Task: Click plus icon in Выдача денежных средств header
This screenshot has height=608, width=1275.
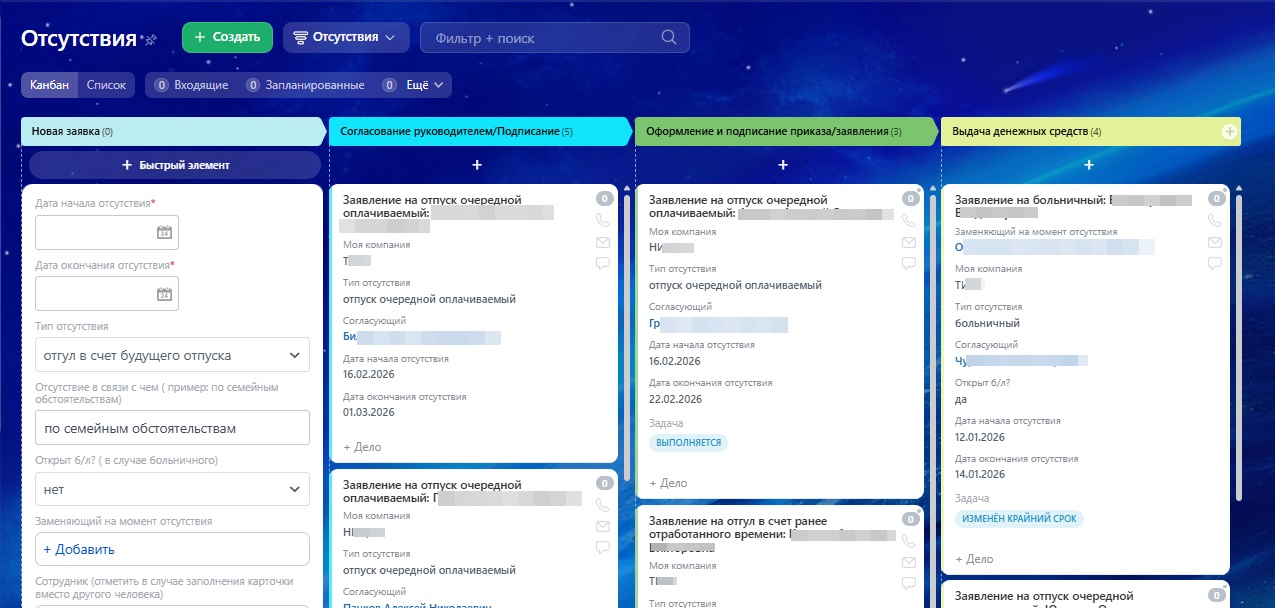Action: (1229, 132)
